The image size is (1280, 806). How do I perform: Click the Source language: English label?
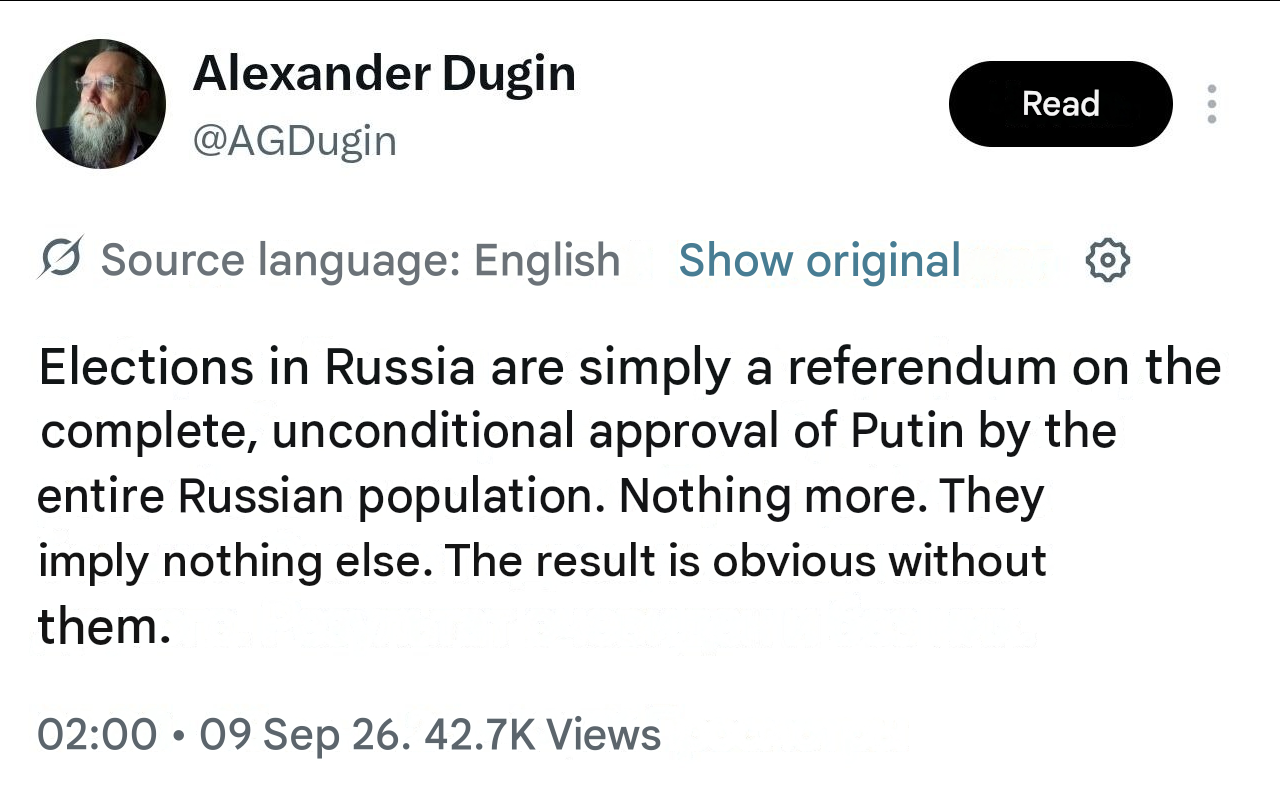tap(360, 260)
